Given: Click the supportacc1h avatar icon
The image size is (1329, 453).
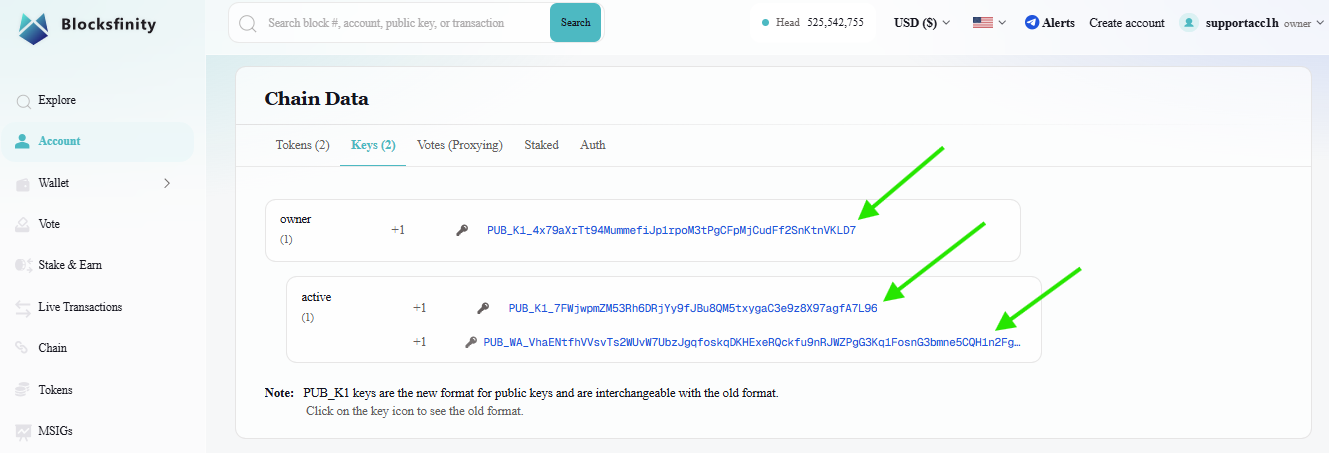Looking at the screenshot, I should [1188, 22].
